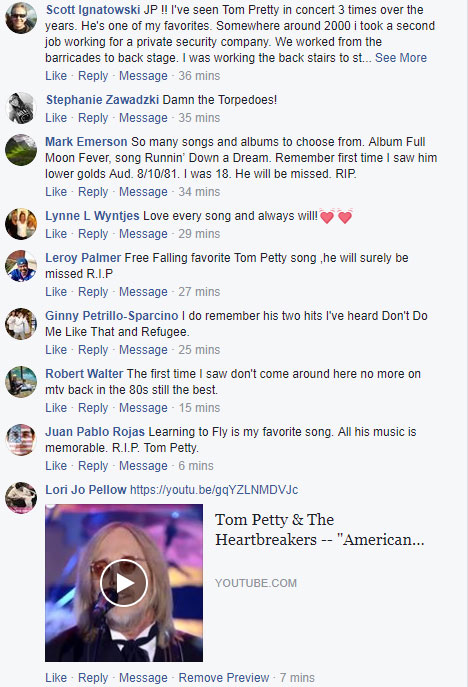This screenshot has width=468, height=687.
Task: Expand Scott's comment with See More
Action: (401, 58)
